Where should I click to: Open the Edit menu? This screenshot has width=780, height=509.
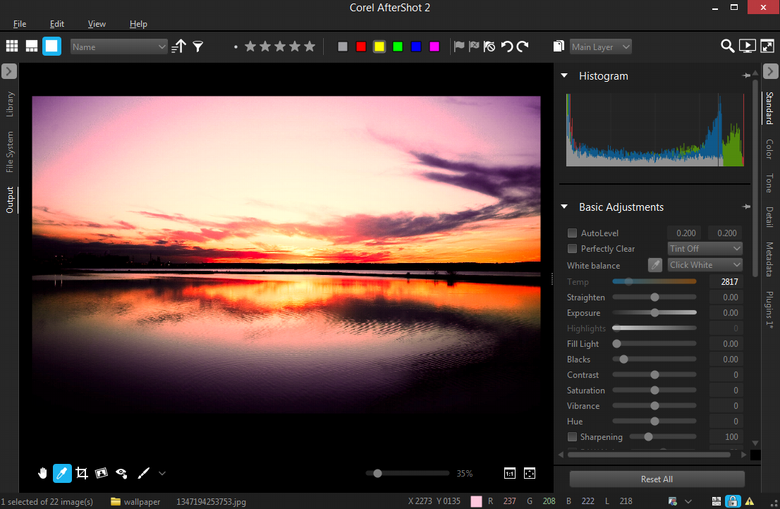coord(57,23)
